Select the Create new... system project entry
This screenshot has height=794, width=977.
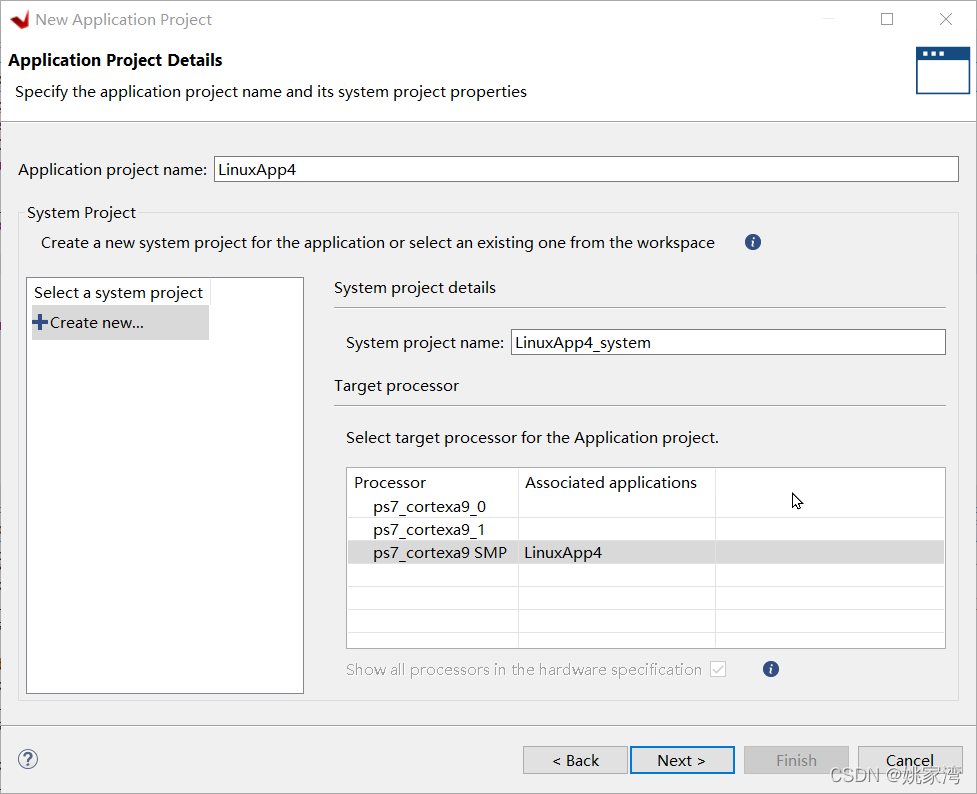tap(97, 322)
